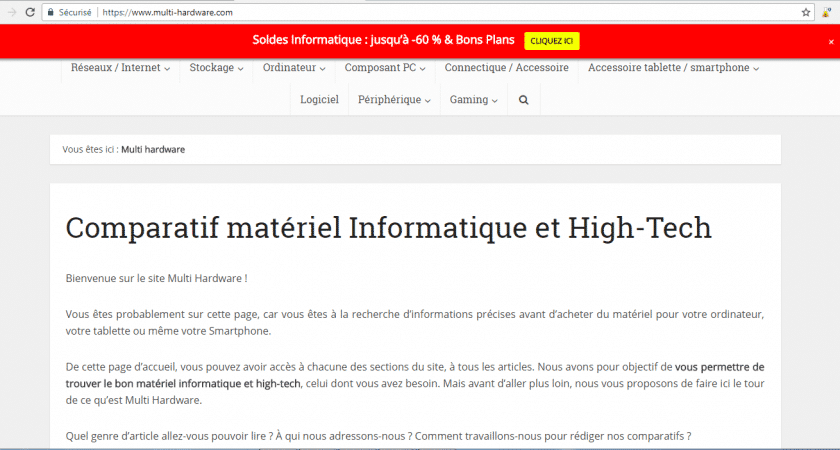Click the URL address bar field
Viewport: 840px width, 450px height.
click(429, 12)
